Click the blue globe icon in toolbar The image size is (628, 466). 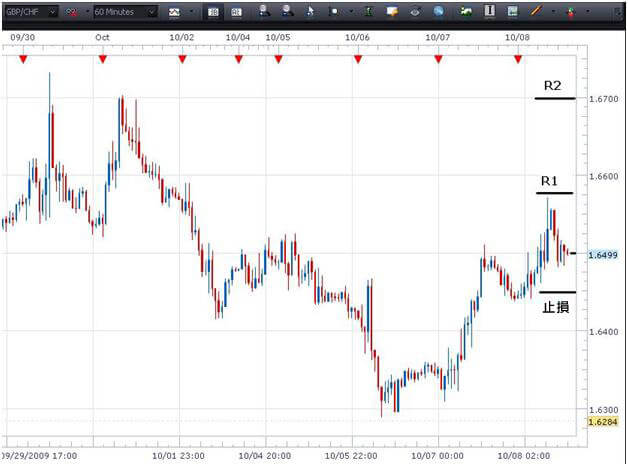click(439, 12)
